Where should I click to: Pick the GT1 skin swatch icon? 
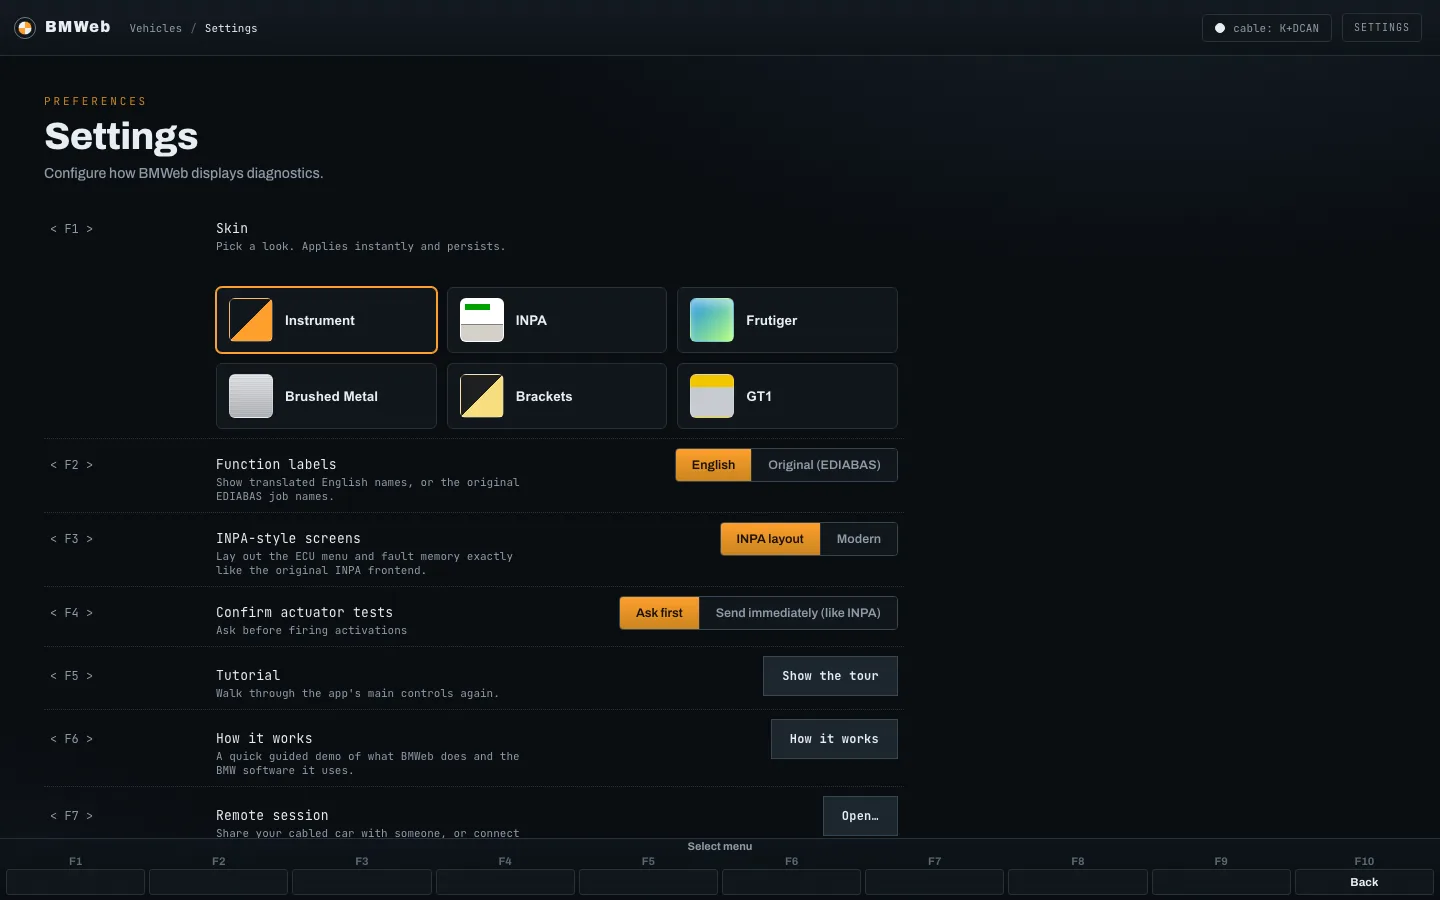pos(712,396)
